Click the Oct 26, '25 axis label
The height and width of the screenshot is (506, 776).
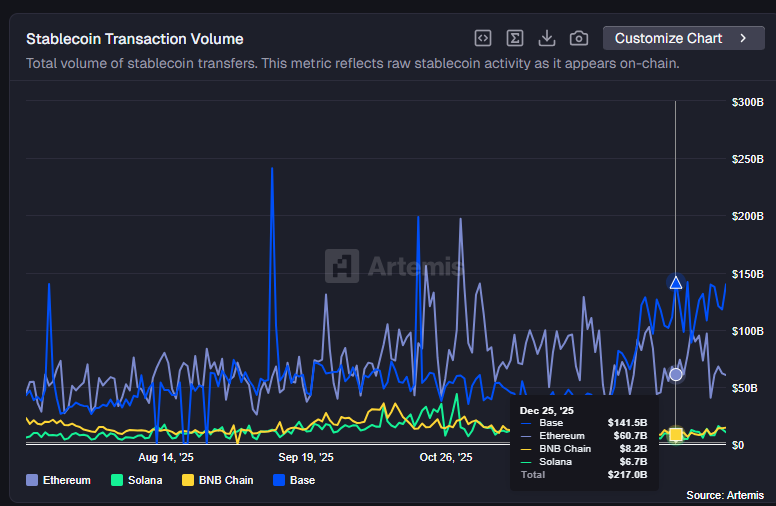pyautogui.click(x=446, y=457)
